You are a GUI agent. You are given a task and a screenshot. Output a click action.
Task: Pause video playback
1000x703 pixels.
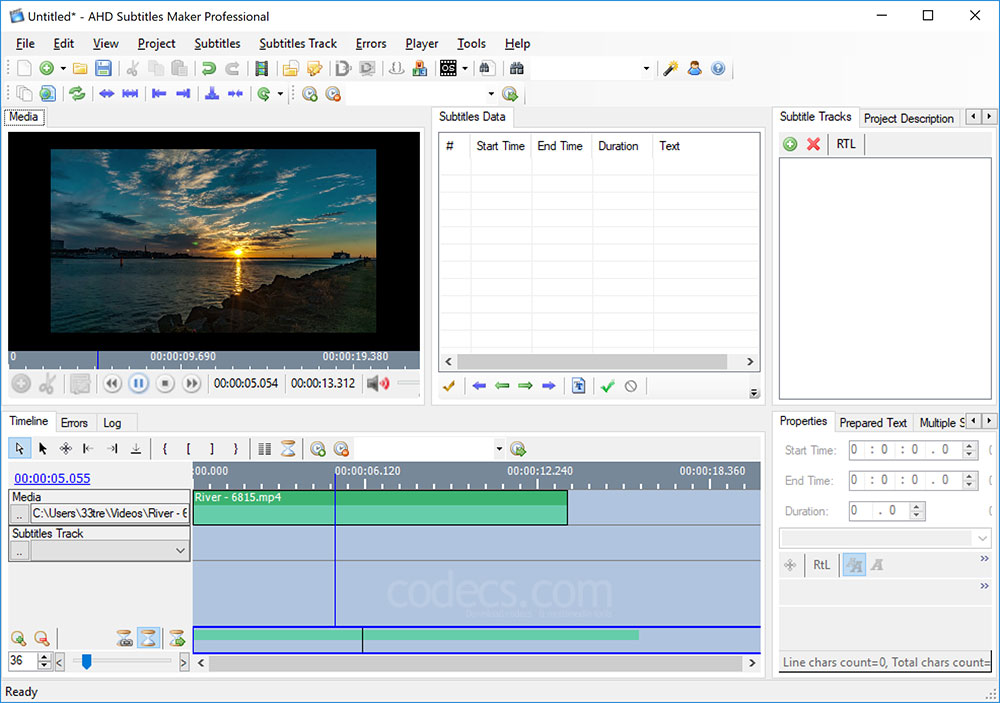point(136,383)
